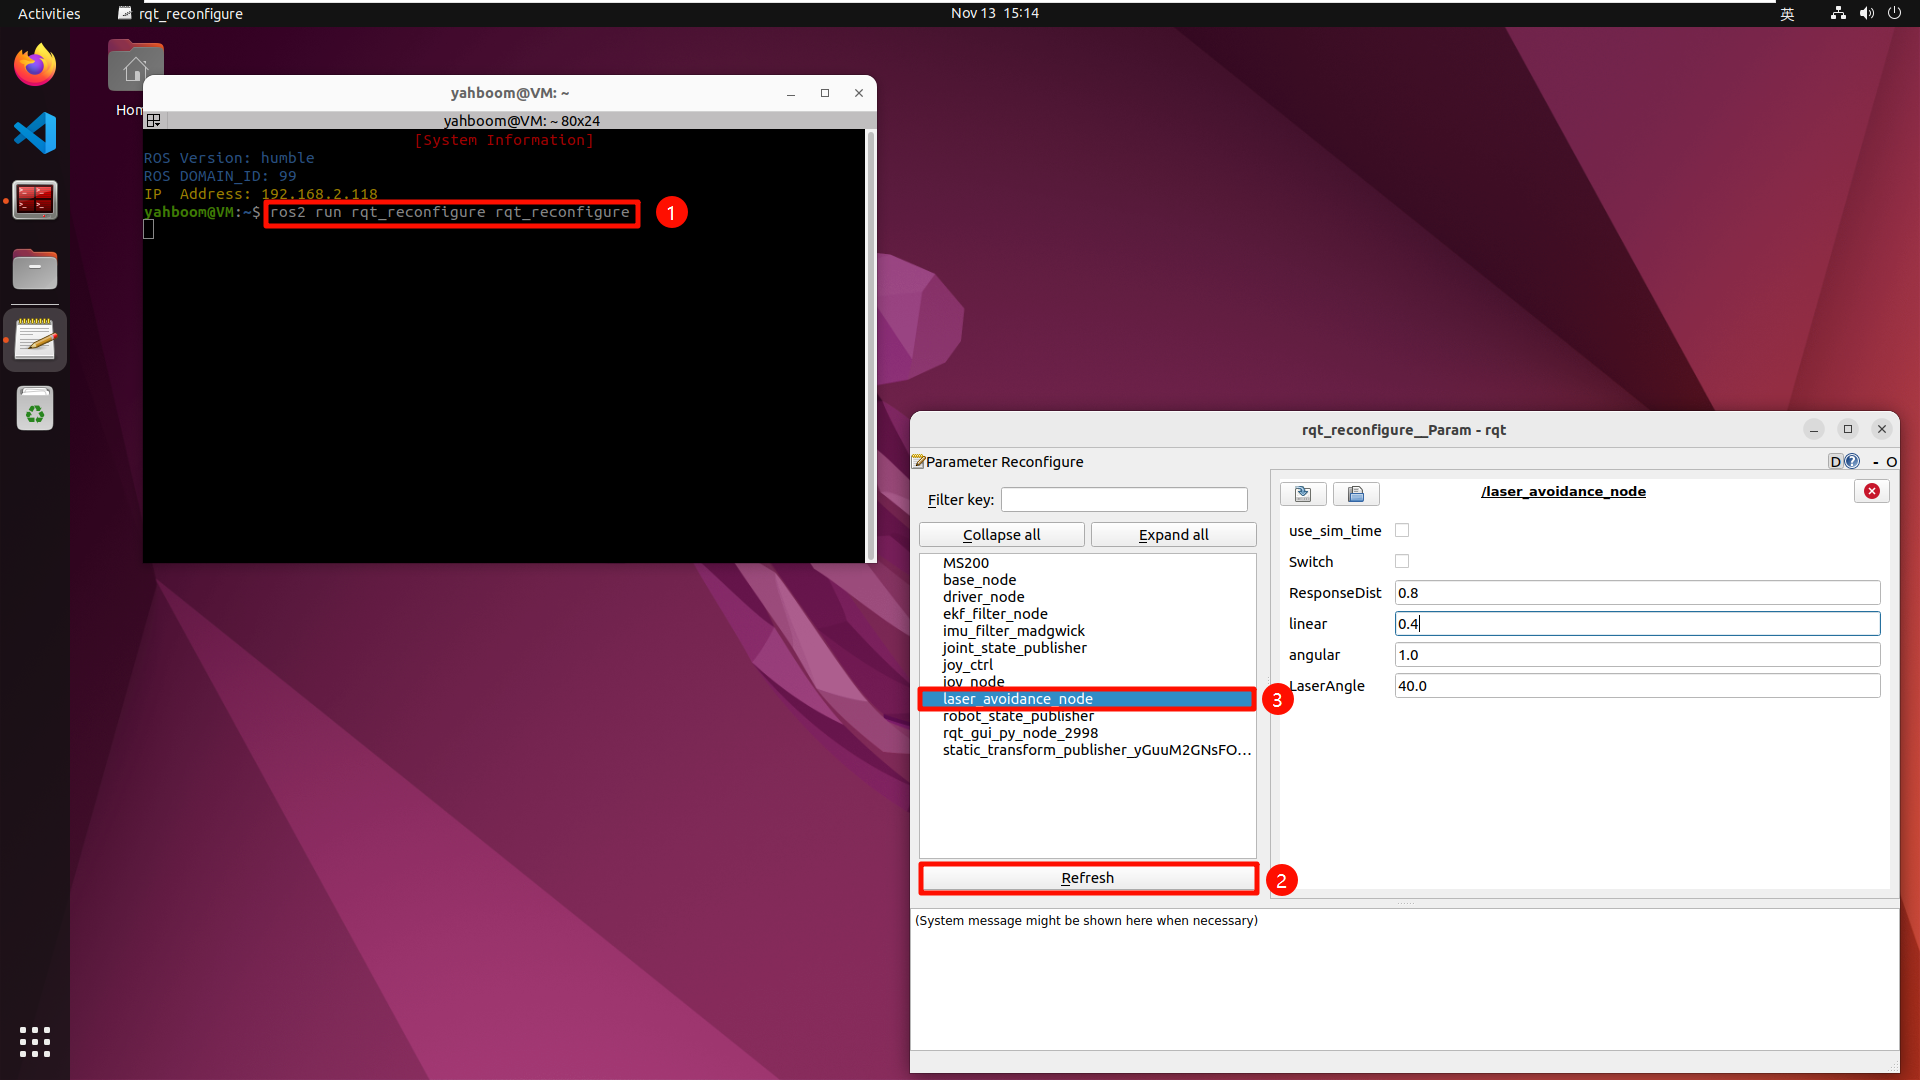Click the angular value field
The width and height of the screenshot is (1920, 1080).
[x=1637, y=655]
